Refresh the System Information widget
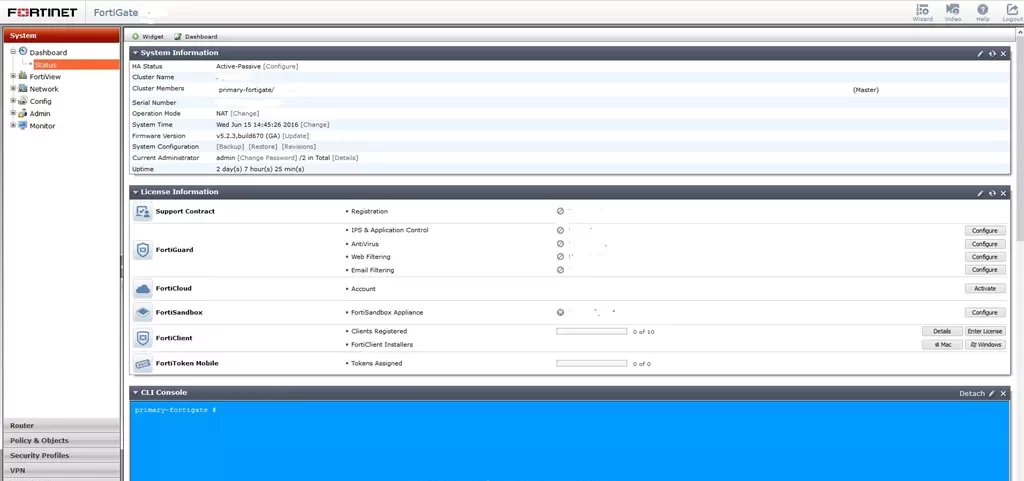Image resolution: width=1024 pixels, height=481 pixels. pyautogui.click(x=992, y=54)
